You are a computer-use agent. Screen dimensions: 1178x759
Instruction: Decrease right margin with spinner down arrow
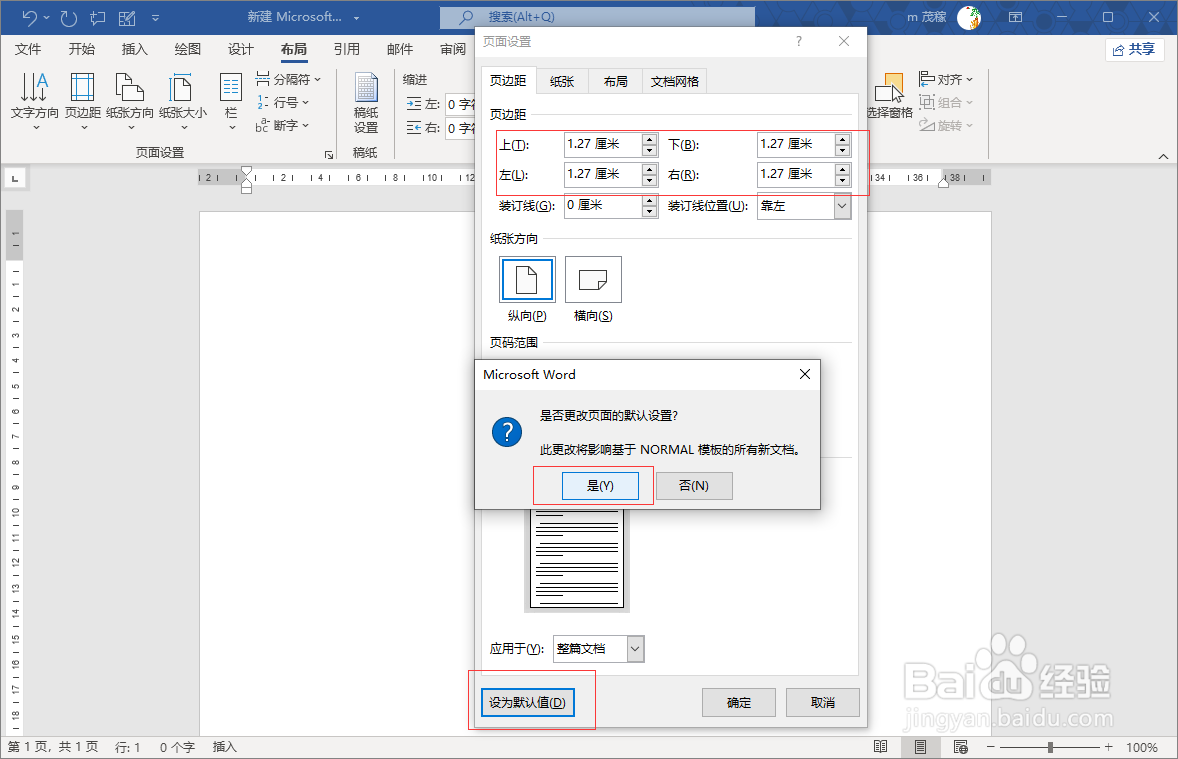[x=843, y=180]
